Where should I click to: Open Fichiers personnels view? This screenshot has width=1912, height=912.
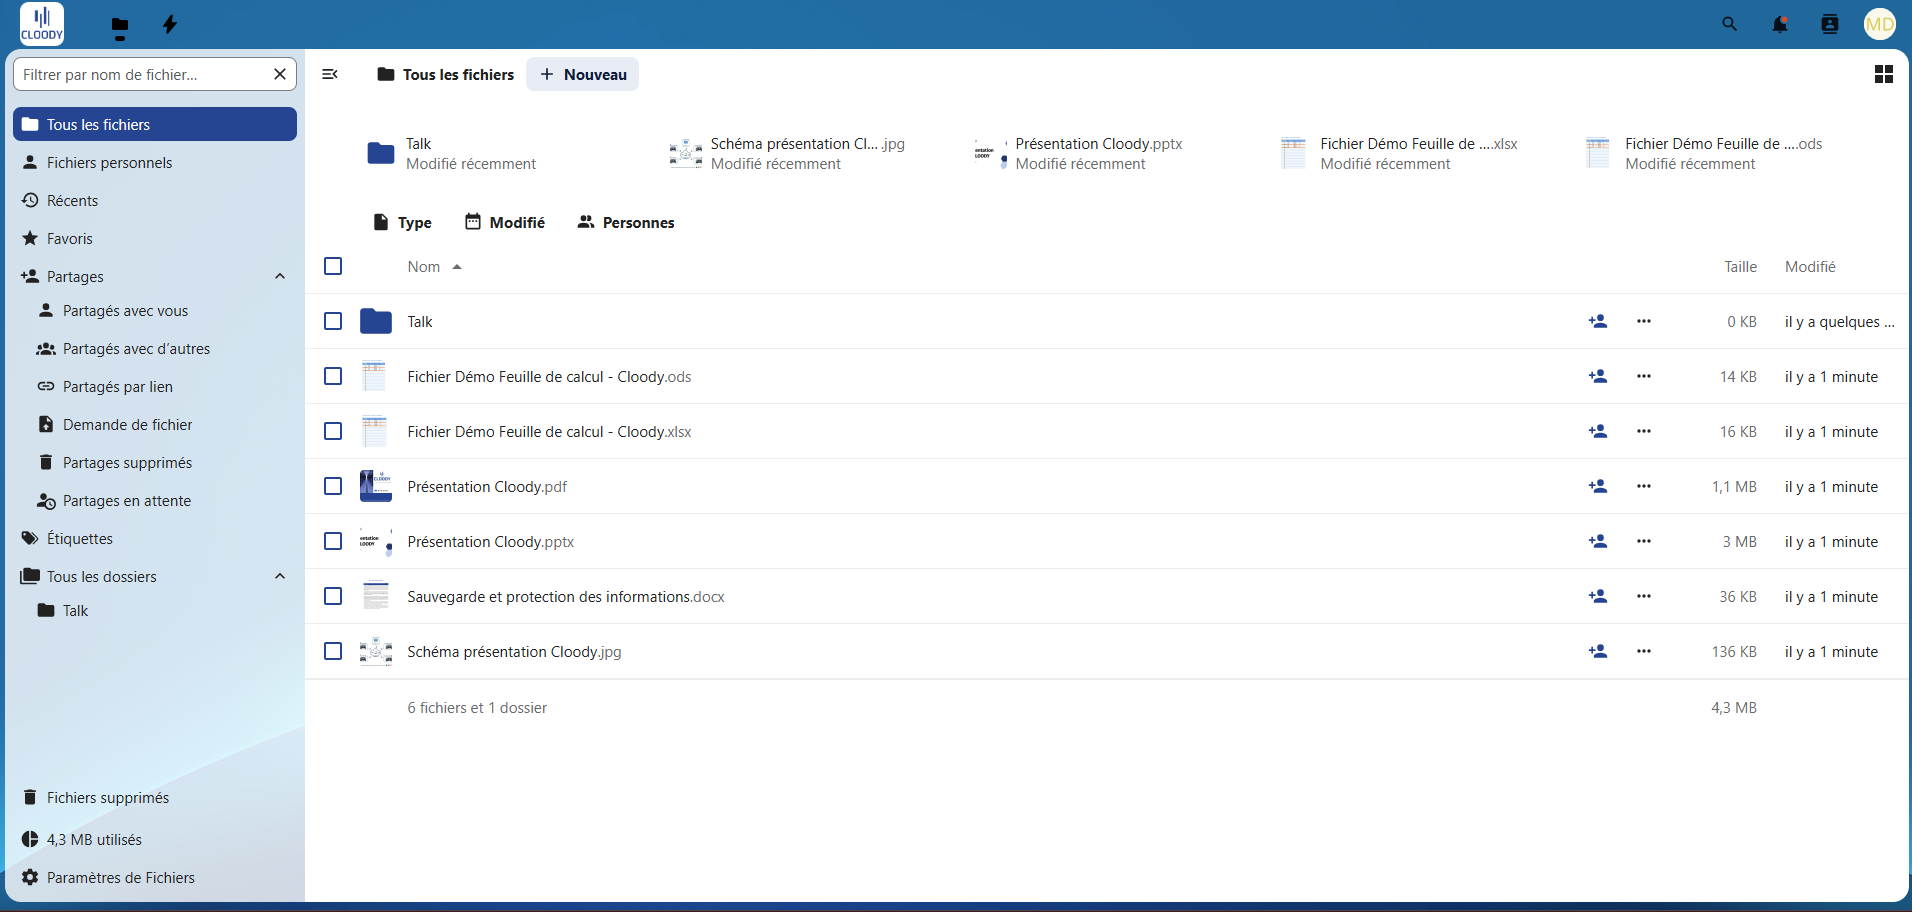pyautogui.click(x=155, y=162)
